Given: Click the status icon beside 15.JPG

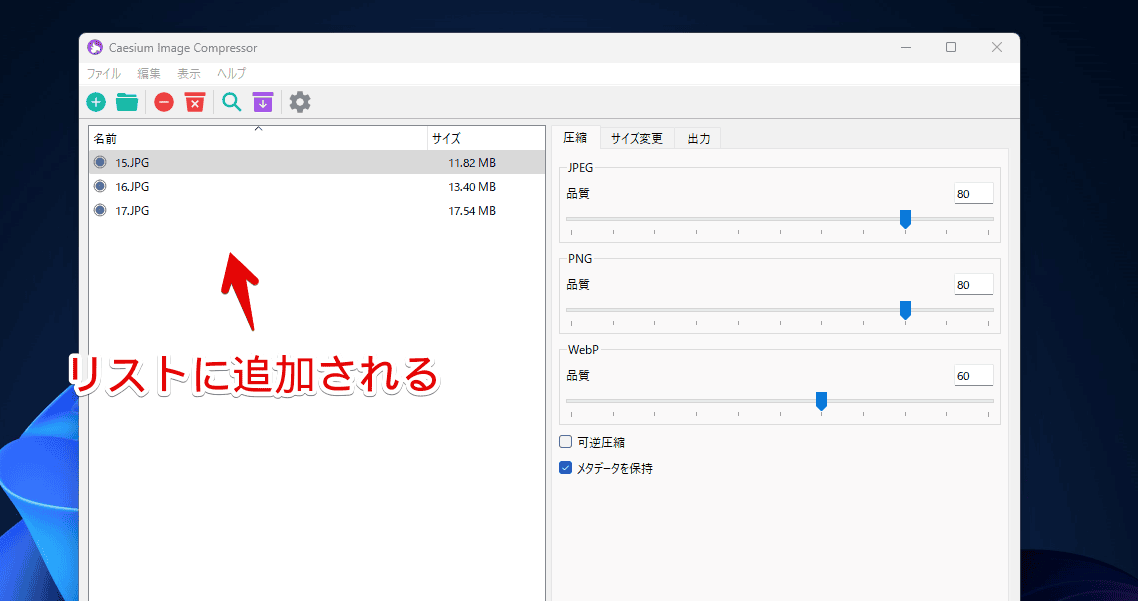Looking at the screenshot, I should (100, 163).
